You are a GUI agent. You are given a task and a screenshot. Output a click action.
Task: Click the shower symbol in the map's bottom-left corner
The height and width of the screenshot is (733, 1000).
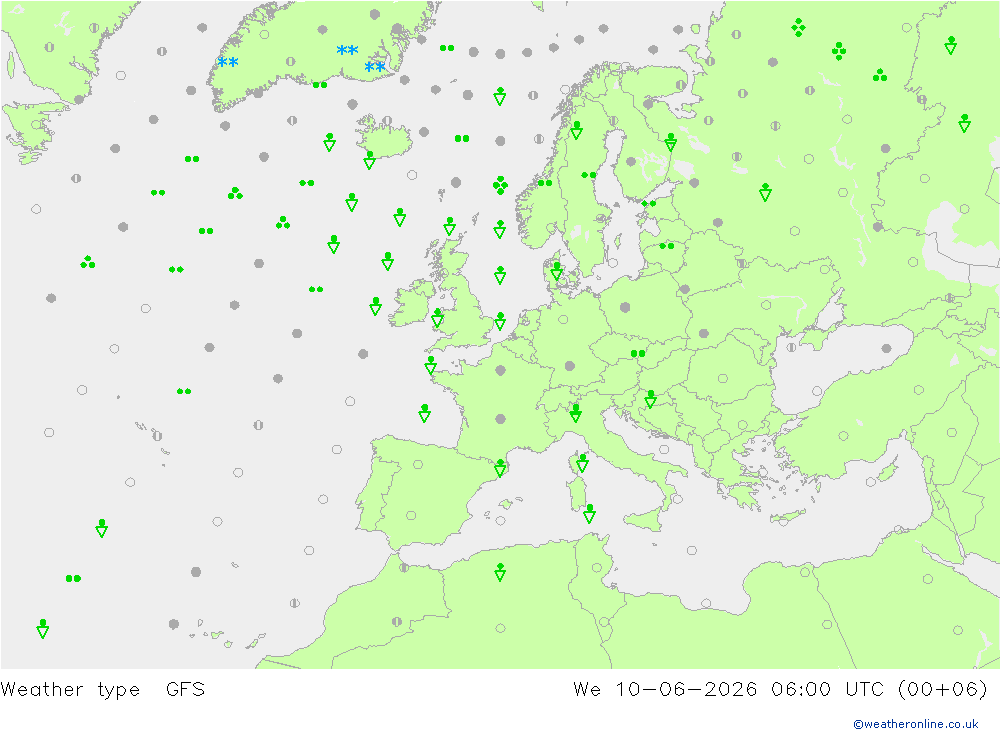(x=43, y=628)
